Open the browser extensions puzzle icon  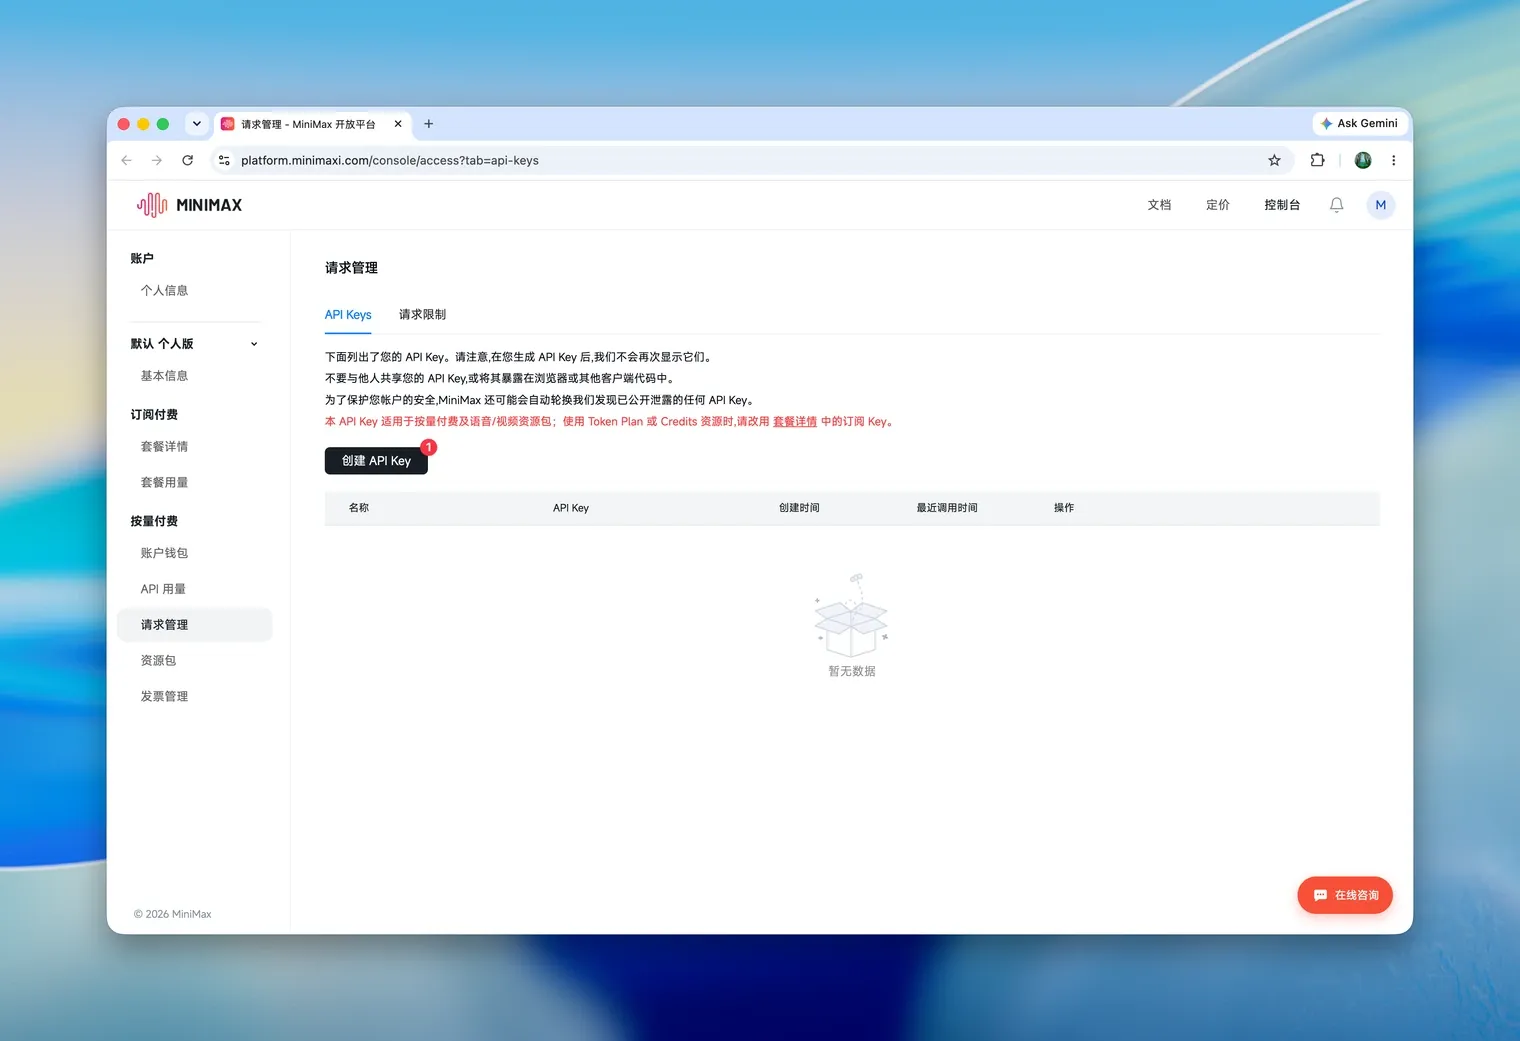point(1317,160)
